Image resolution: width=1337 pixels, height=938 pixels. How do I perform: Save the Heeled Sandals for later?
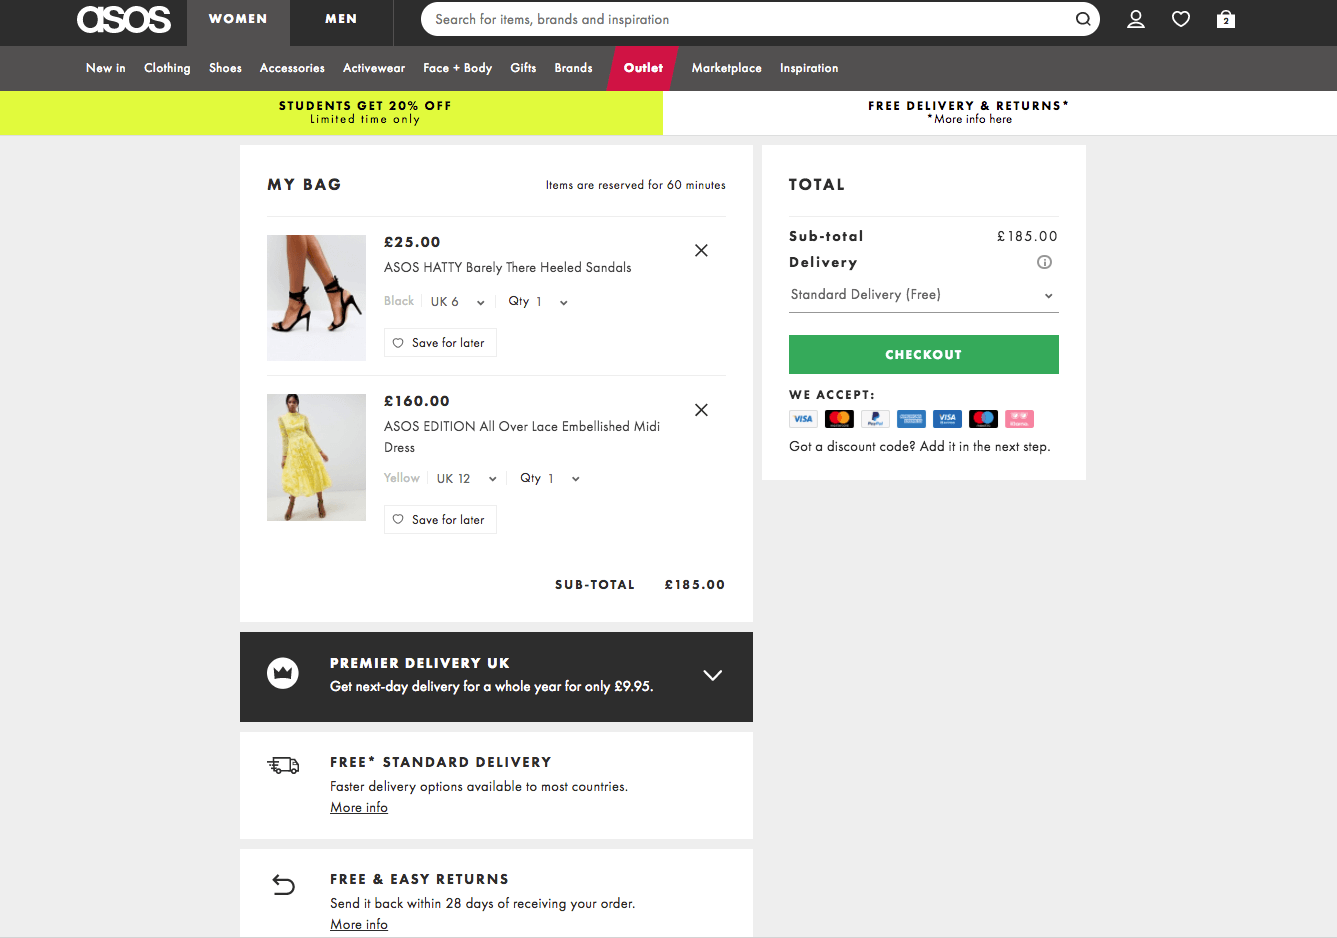pyautogui.click(x=440, y=343)
